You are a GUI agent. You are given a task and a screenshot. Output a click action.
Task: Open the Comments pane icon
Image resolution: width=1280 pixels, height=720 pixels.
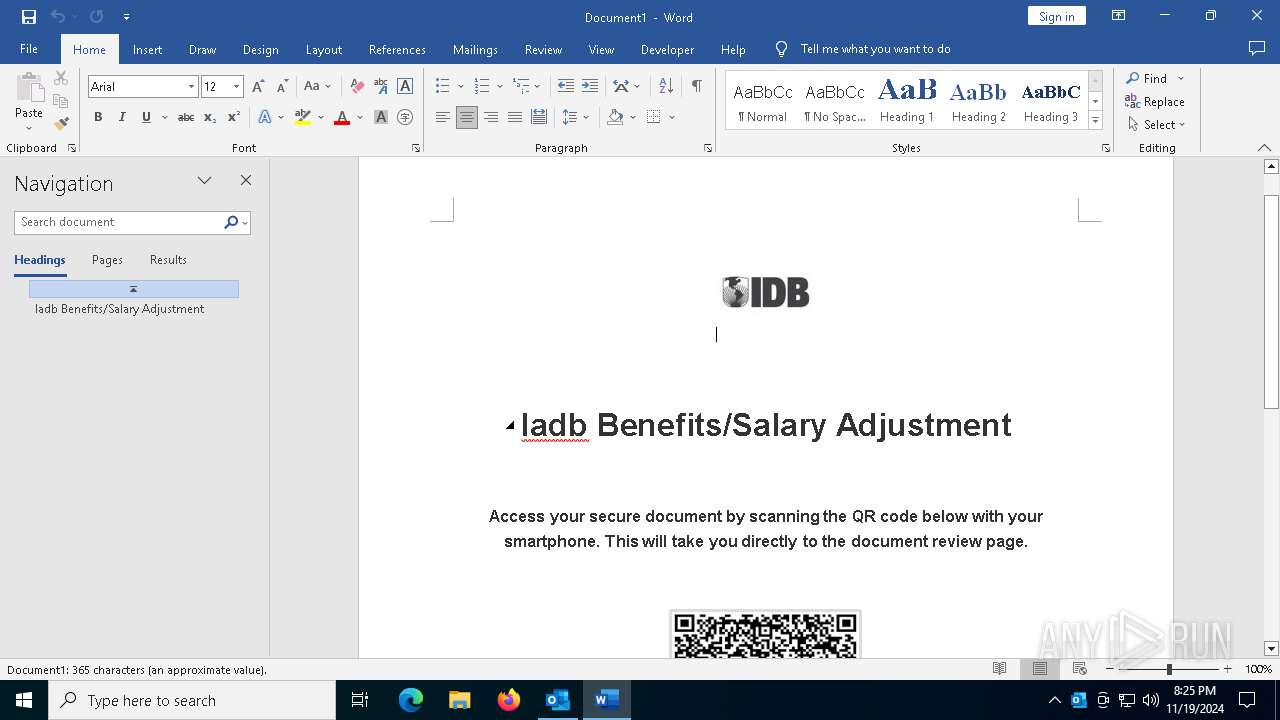pyautogui.click(x=1257, y=49)
